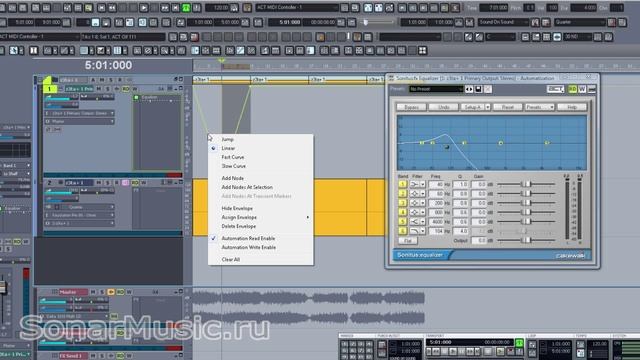640x360 pixels.
Task: Toggle the Equalizer effect enable box in track 1 FX bin
Action: click(136, 98)
